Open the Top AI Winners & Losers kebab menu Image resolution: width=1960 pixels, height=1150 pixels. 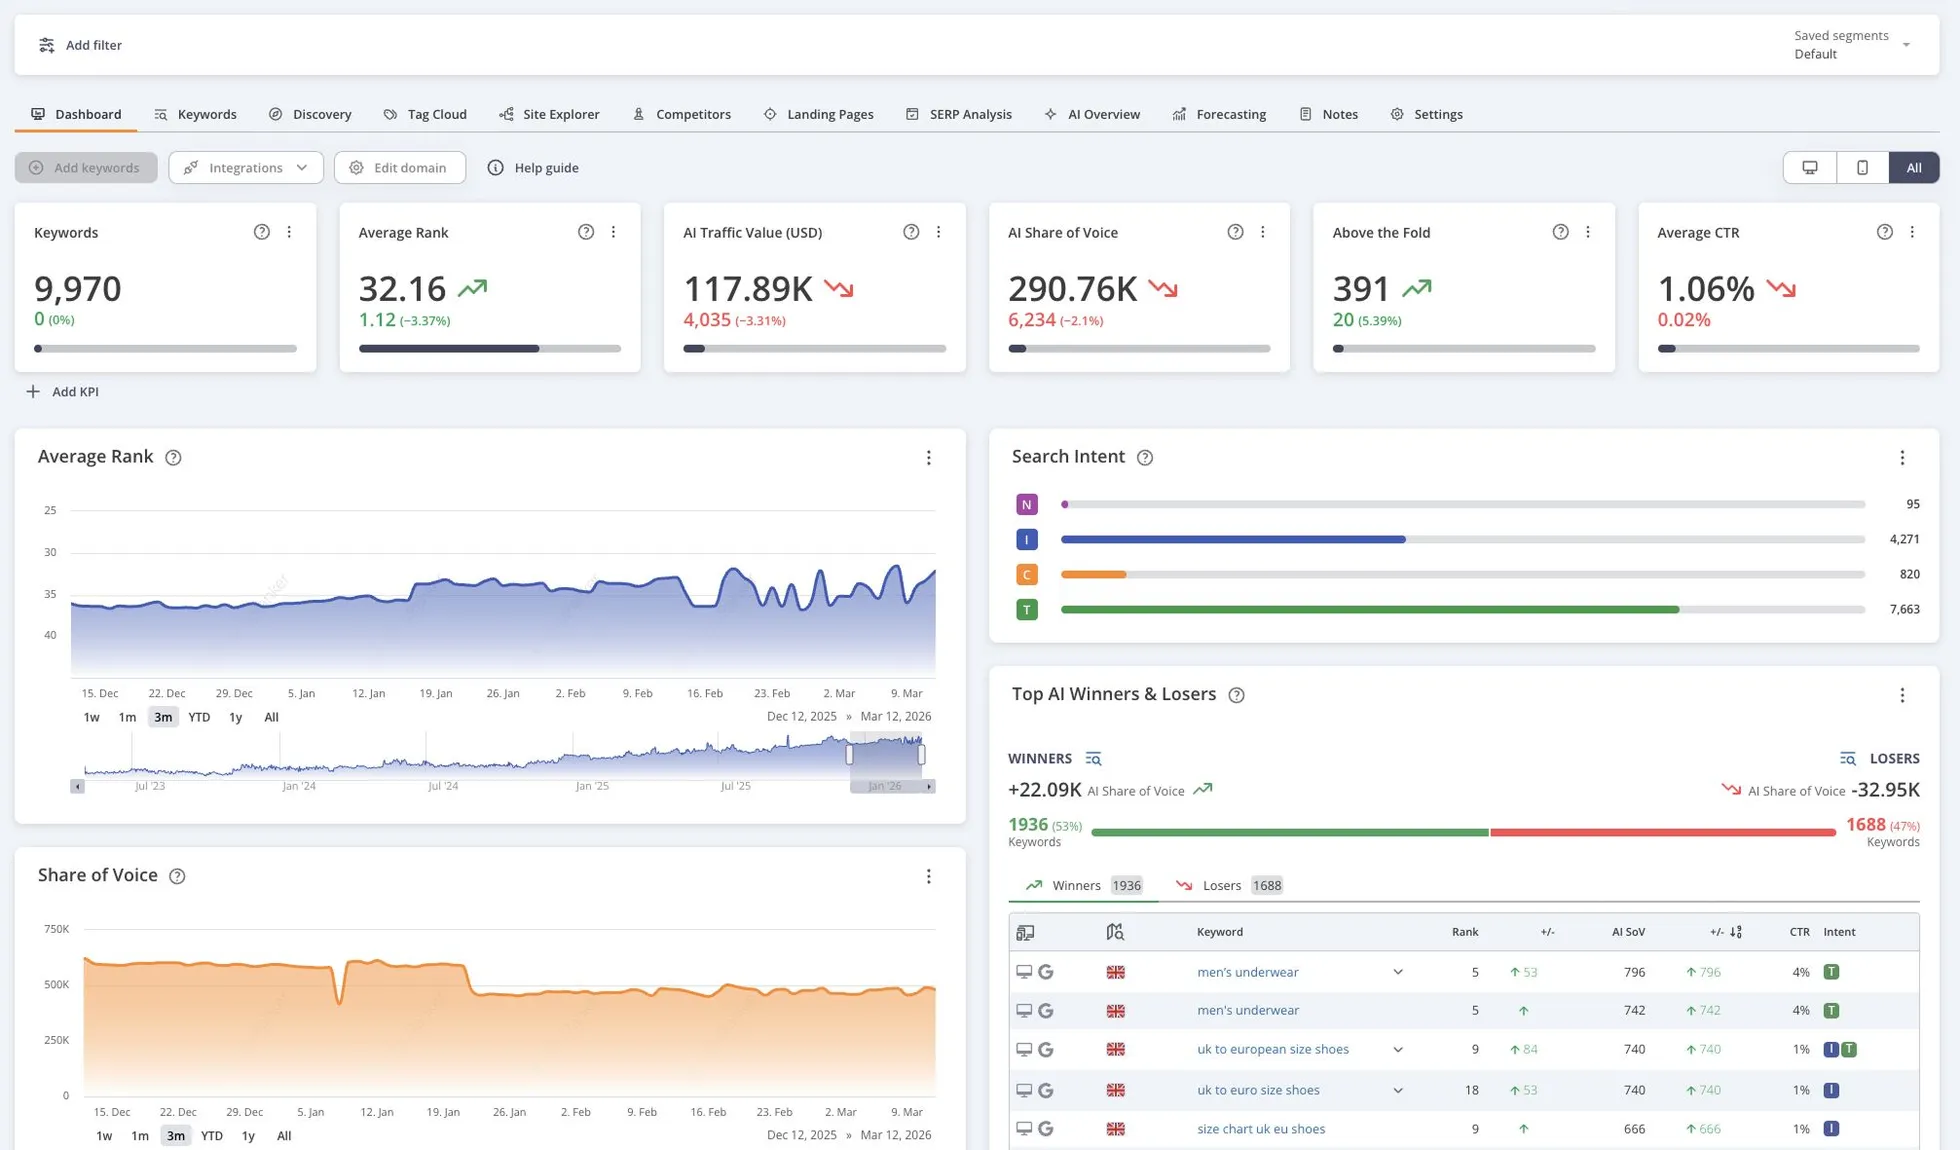coord(1903,694)
